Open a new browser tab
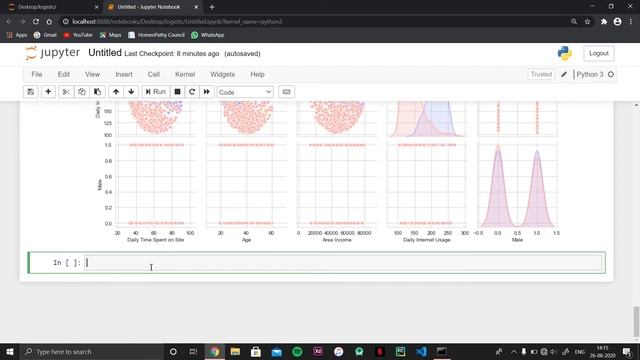The image size is (640, 360). click(212, 7)
